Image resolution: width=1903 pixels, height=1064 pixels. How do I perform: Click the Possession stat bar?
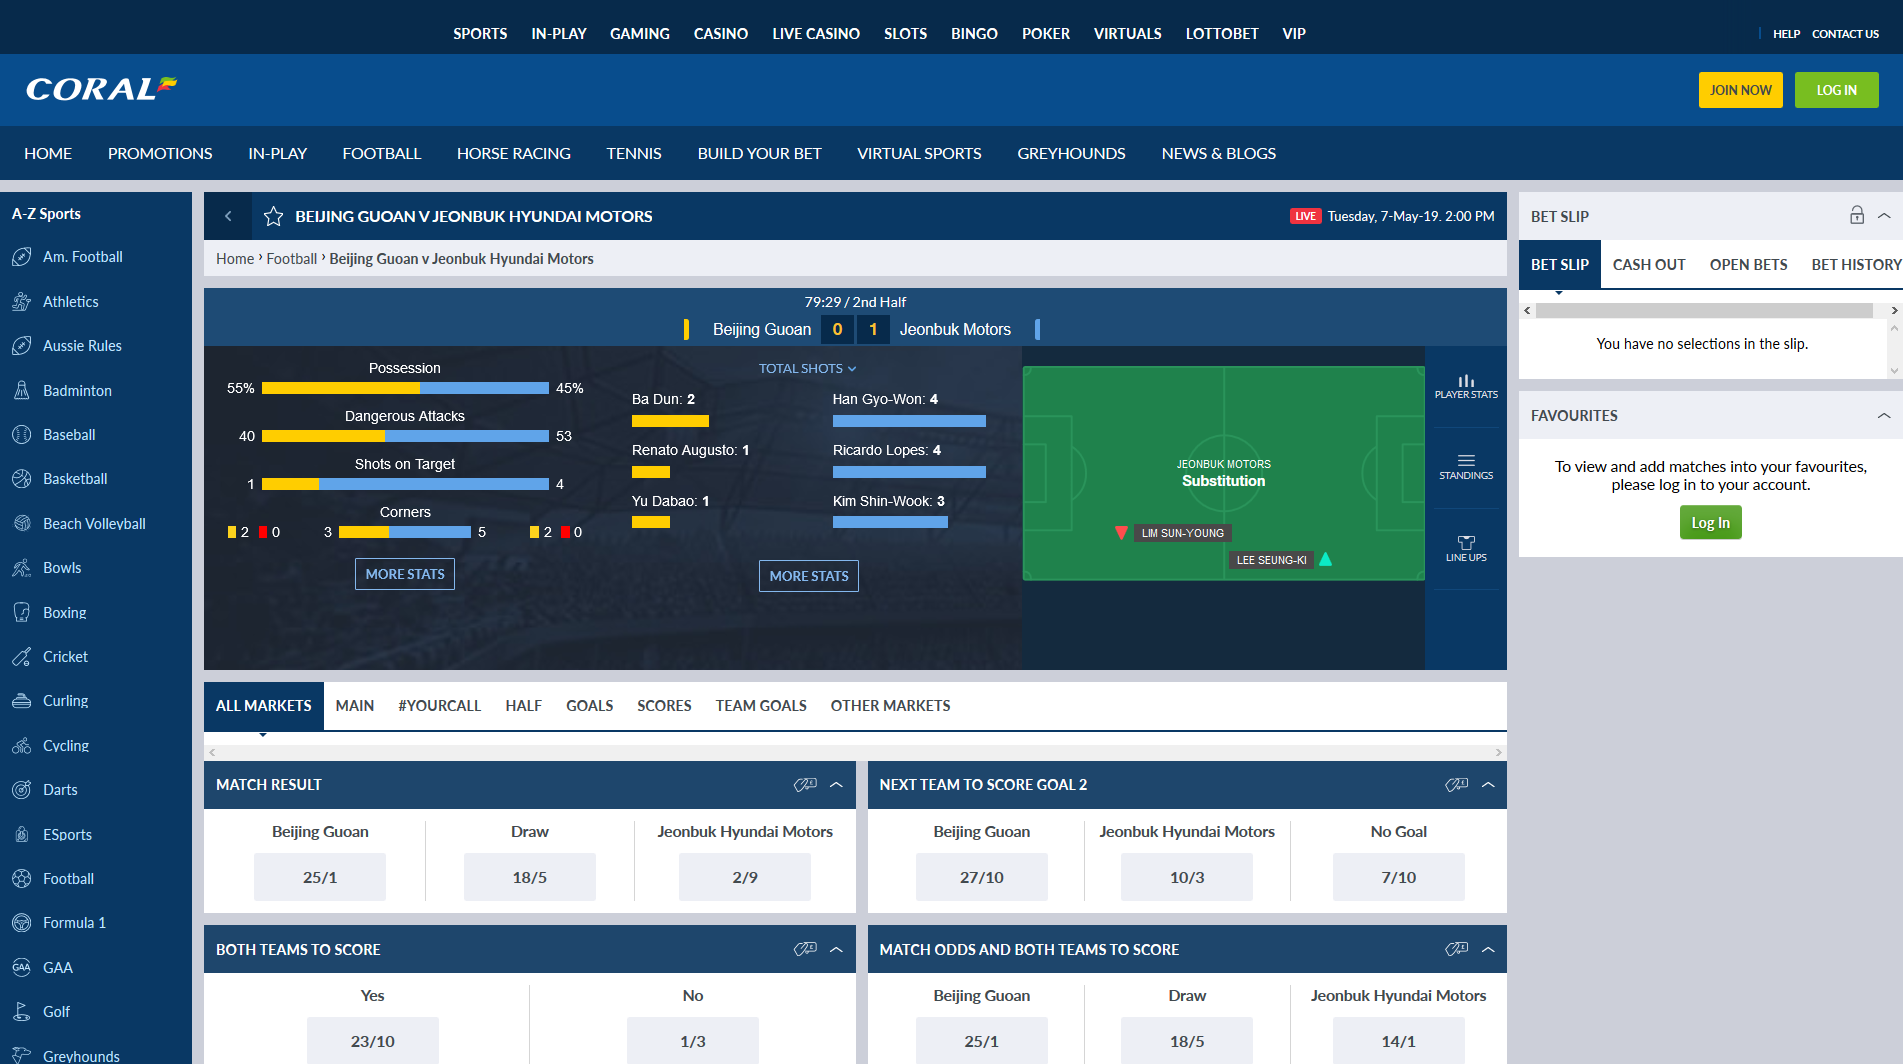405,388
